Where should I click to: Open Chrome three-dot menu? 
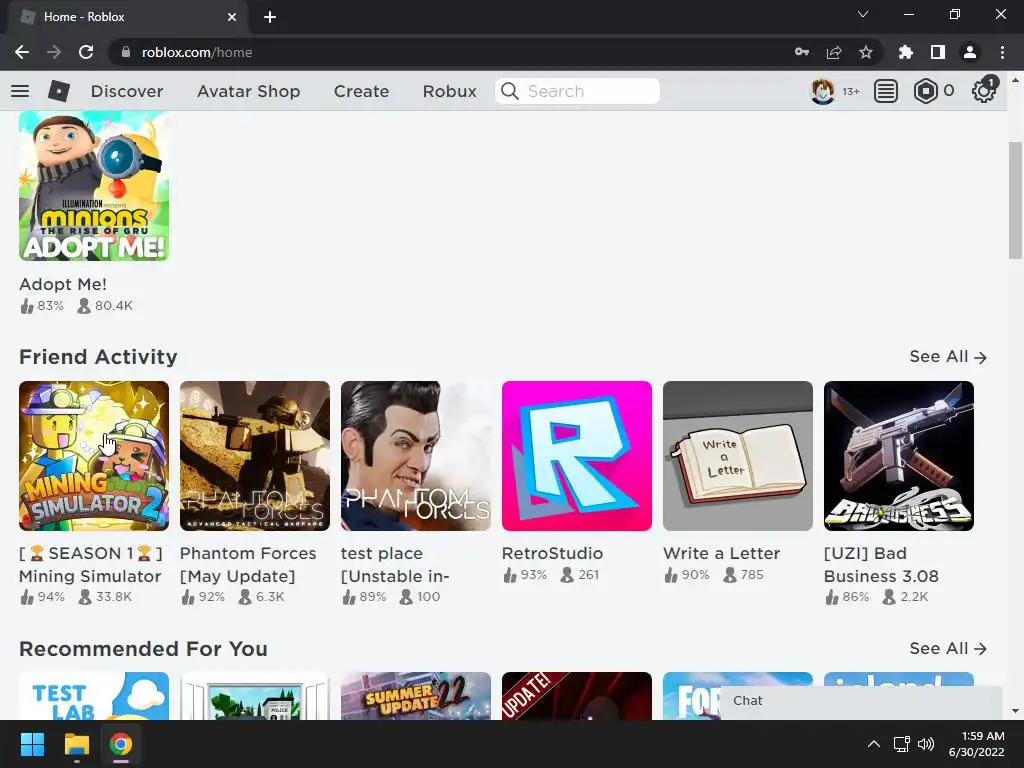pos(1002,52)
